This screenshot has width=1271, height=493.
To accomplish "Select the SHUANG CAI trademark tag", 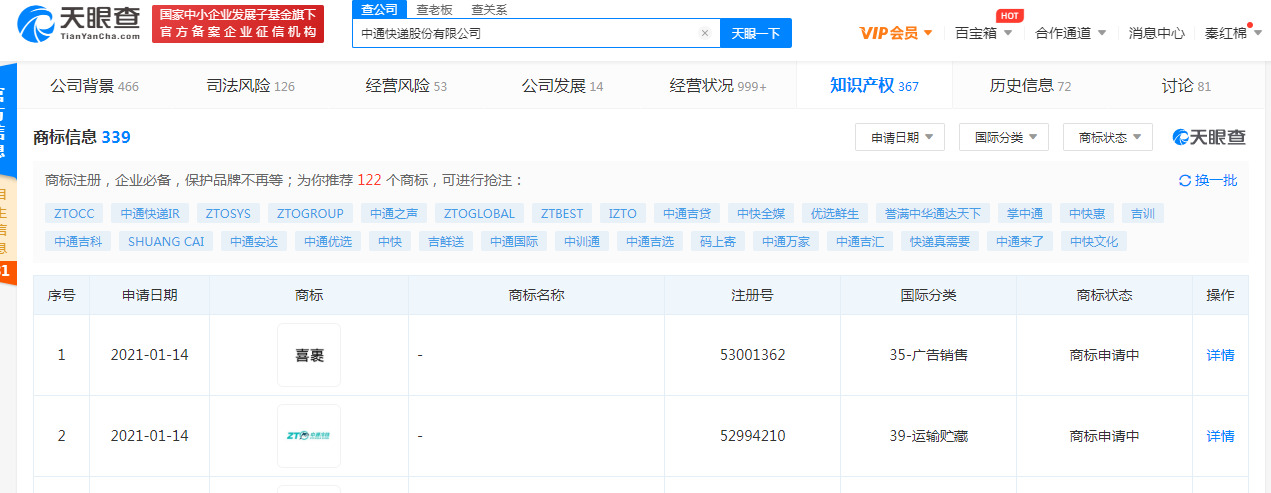I will 166,241.
